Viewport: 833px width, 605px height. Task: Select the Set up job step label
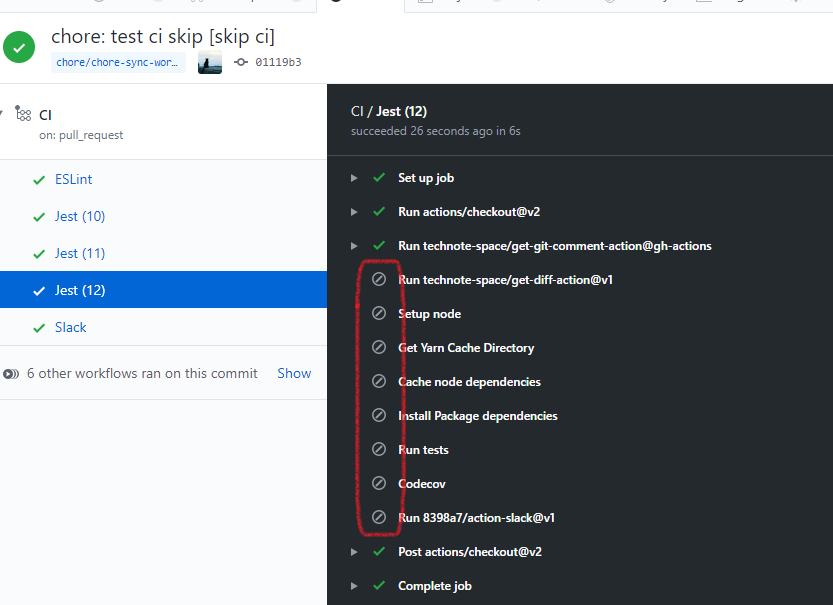pos(426,178)
